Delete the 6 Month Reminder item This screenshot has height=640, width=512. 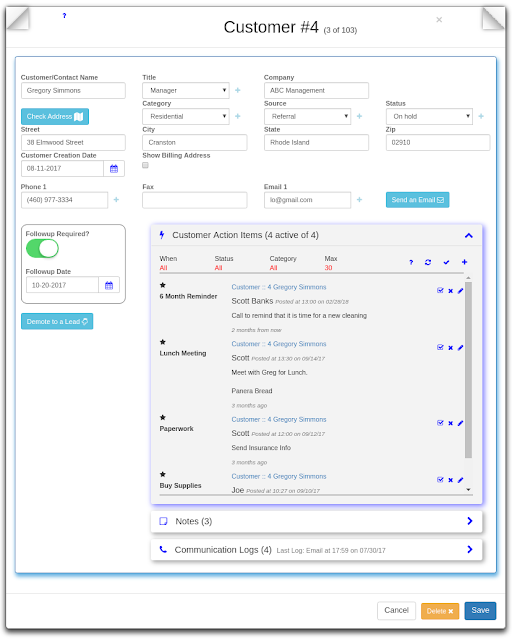[451, 291]
